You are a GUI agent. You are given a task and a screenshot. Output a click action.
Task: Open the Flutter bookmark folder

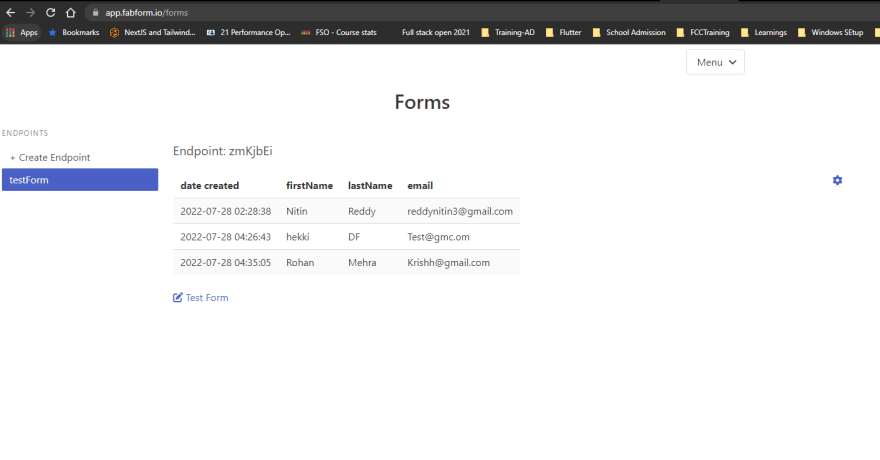pos(564,33)
